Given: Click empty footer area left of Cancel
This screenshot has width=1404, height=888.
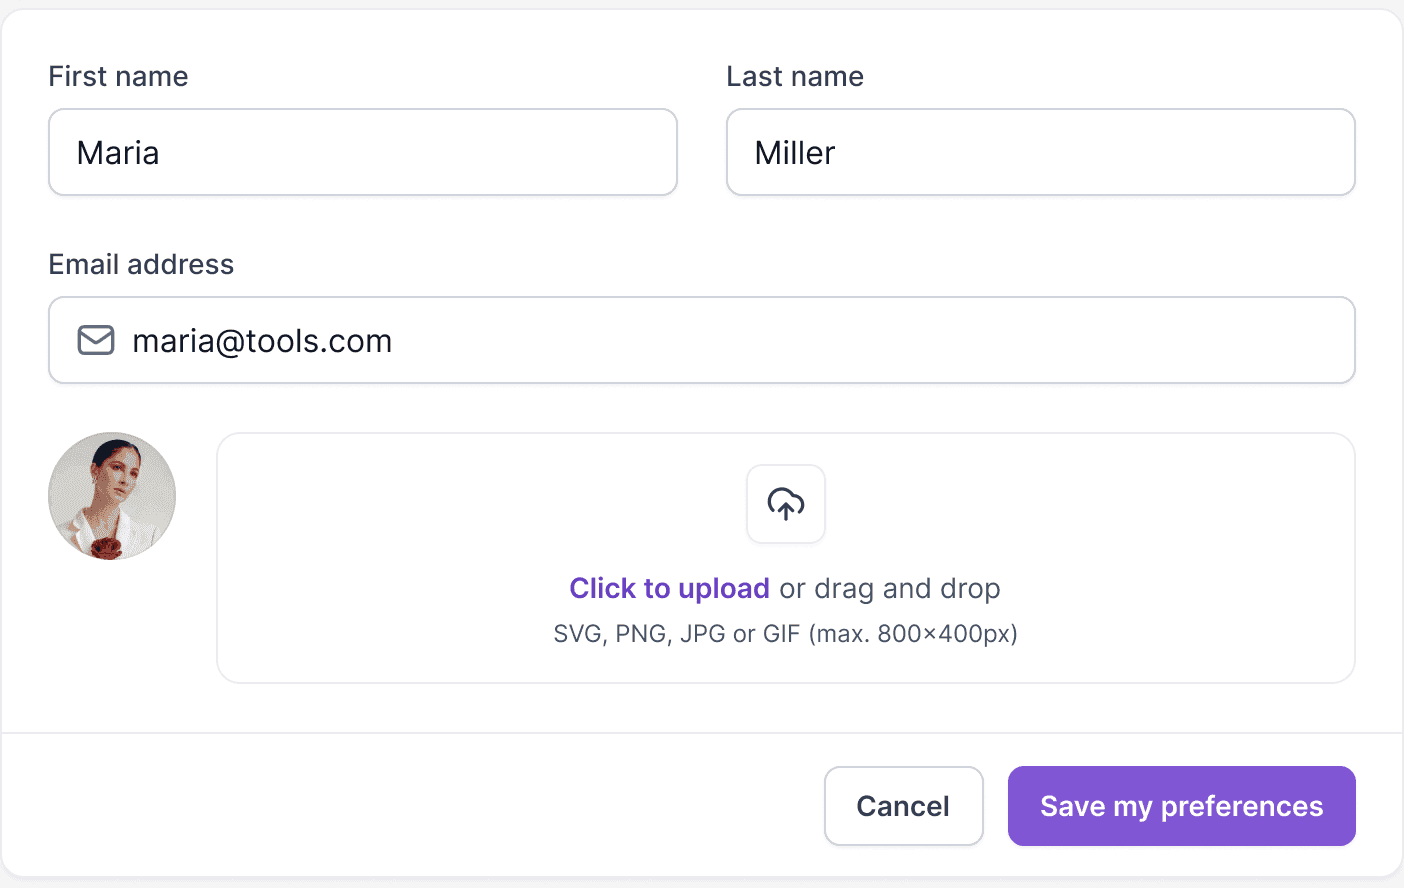Looking at the screenshot, I should [400, 806].
